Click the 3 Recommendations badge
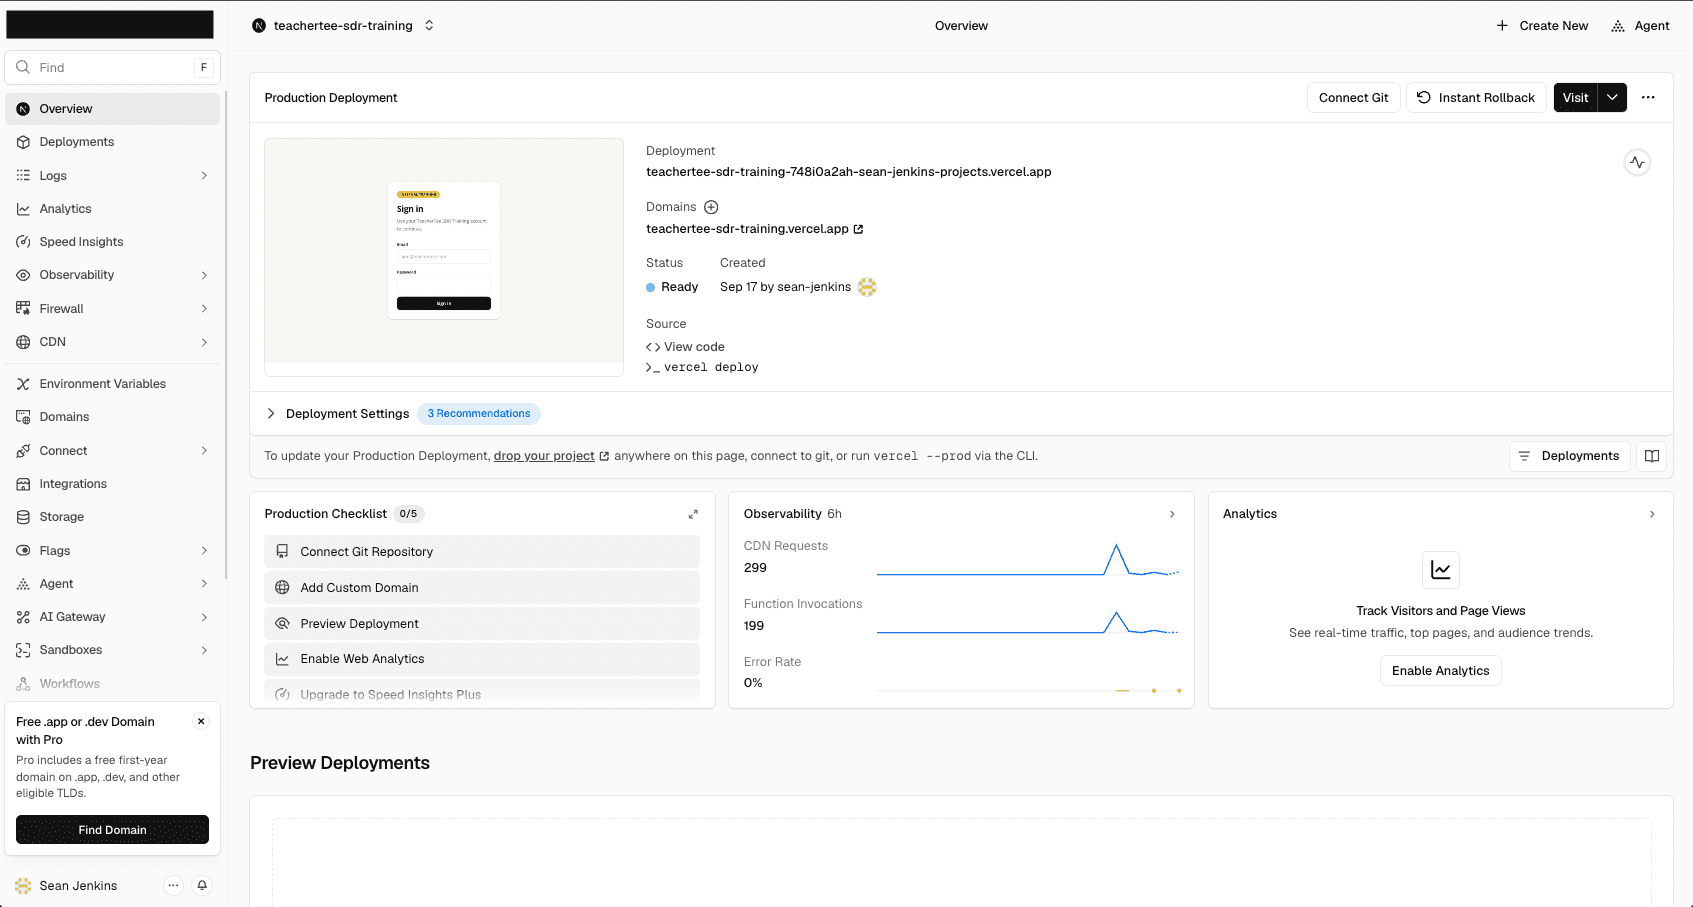 pyautogui.click(x=479, y=414)
